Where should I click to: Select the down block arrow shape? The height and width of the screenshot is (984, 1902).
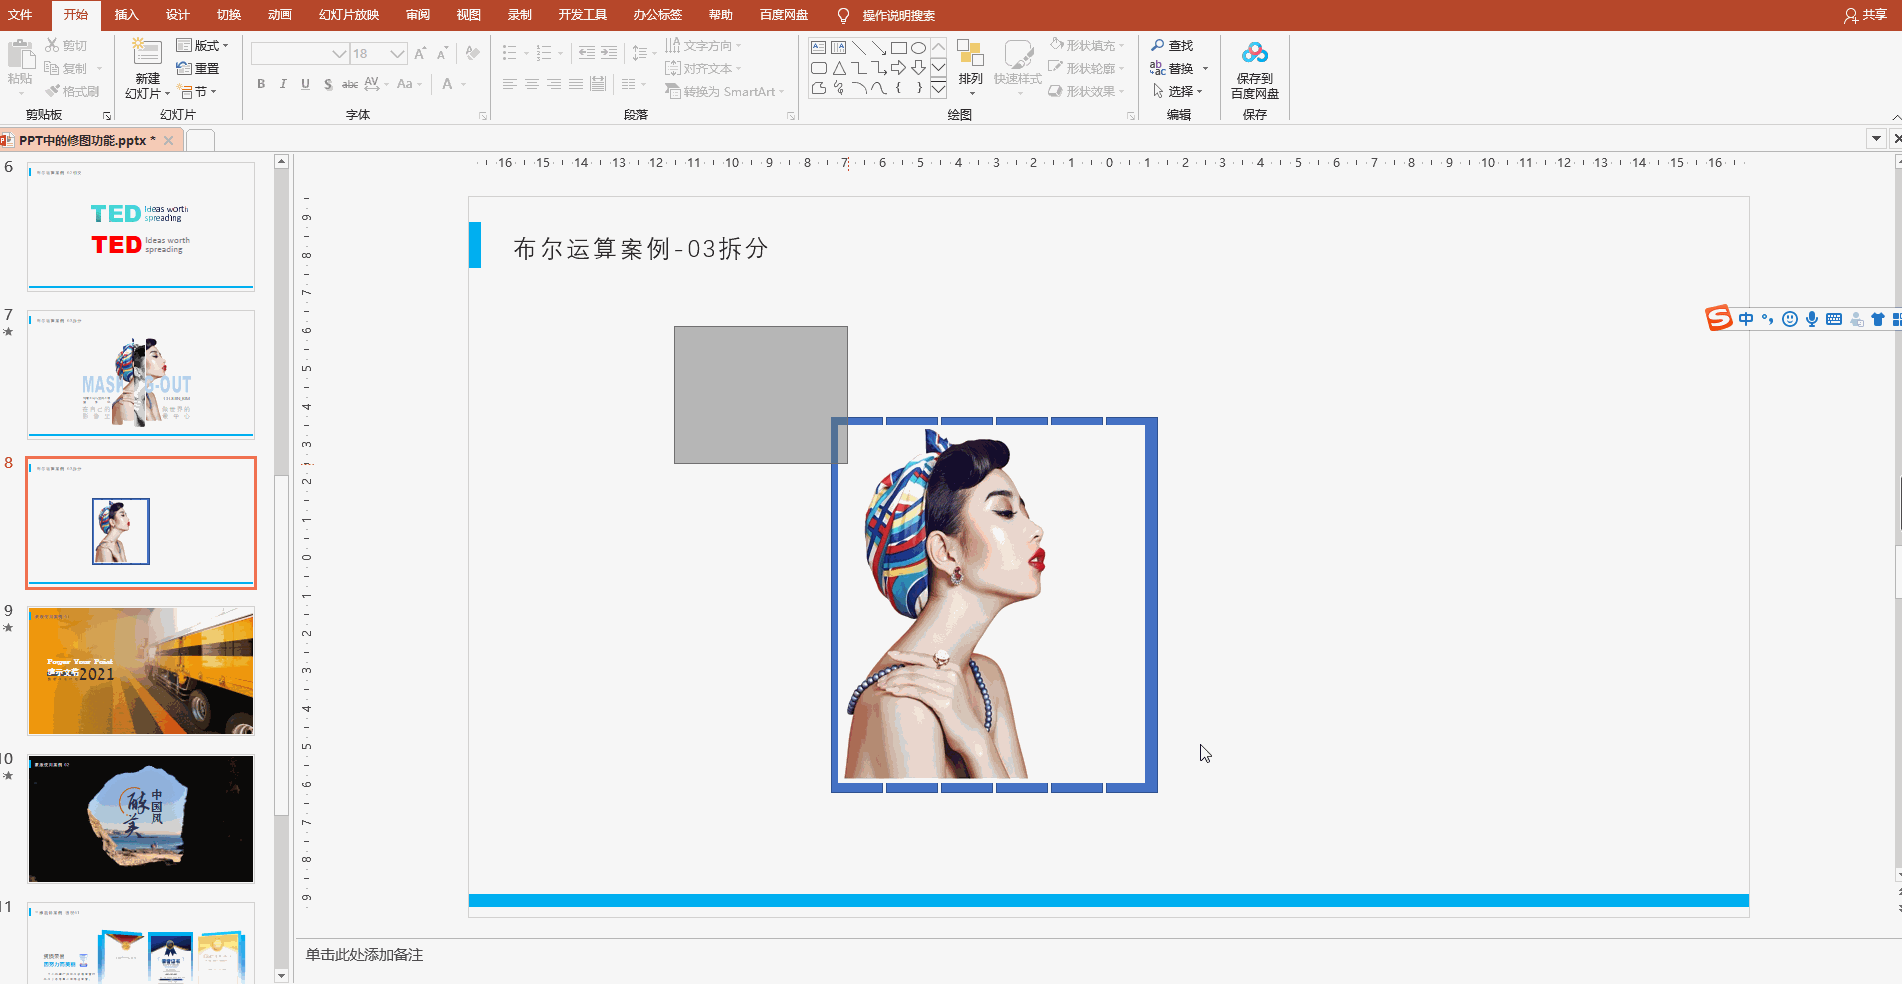[918, 68]
